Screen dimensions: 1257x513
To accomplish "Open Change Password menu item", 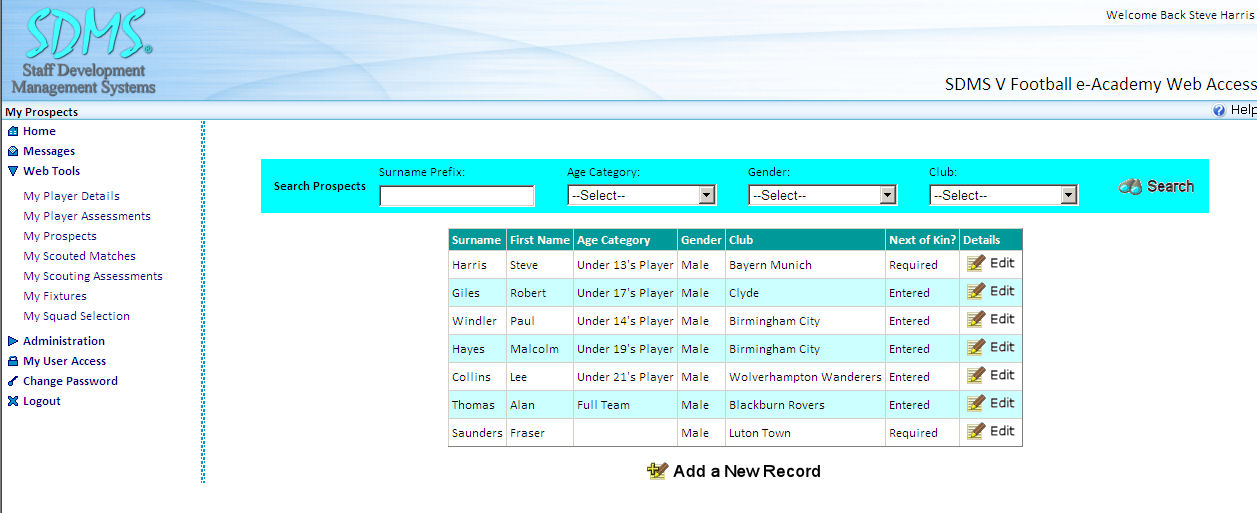I will [x=70, y=381].
